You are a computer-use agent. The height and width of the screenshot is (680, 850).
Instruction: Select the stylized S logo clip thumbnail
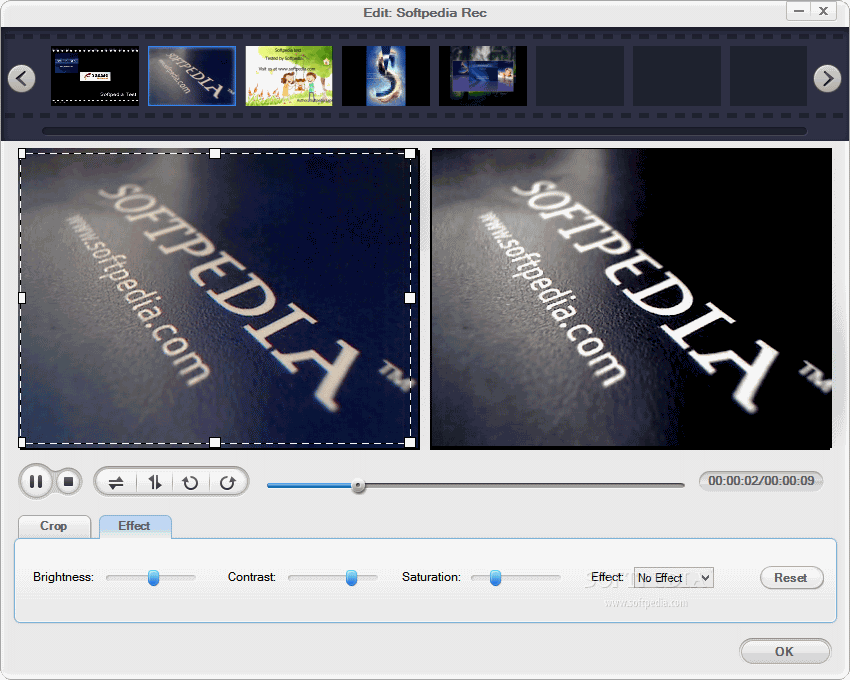(x=386, y=76)
